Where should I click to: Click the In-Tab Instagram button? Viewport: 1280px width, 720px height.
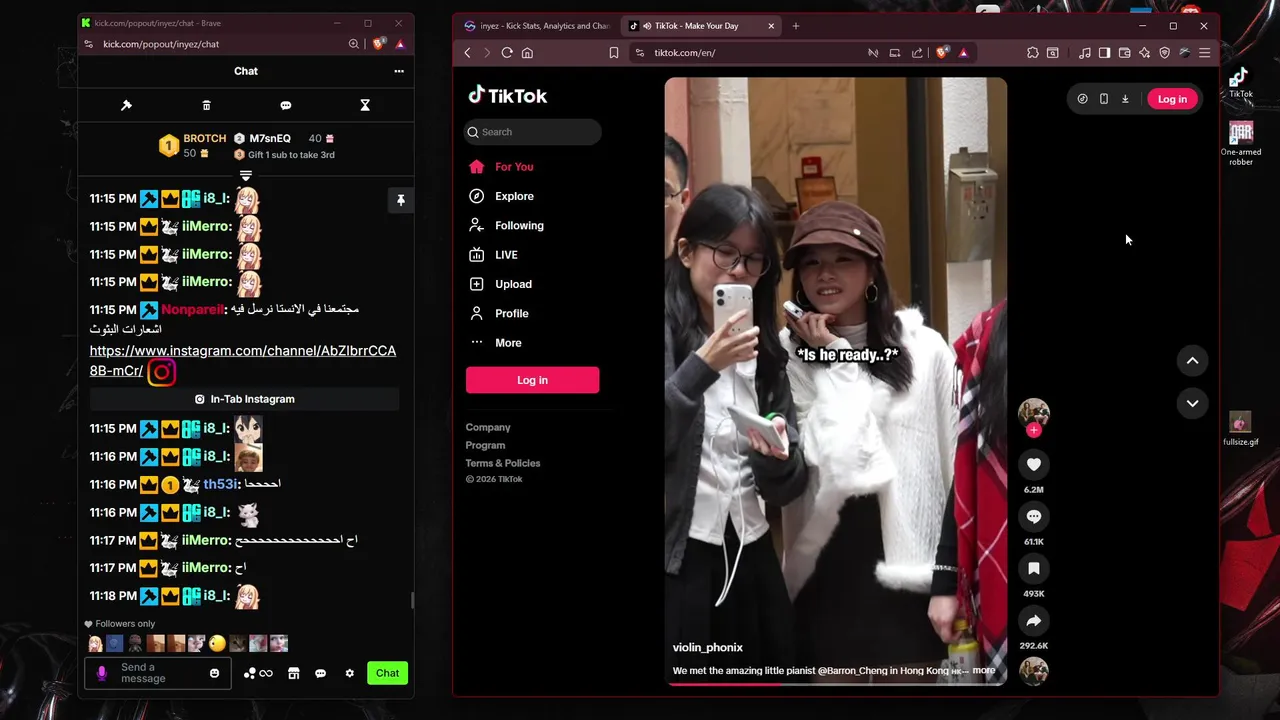pyautogui.click(x=245, y=399)
